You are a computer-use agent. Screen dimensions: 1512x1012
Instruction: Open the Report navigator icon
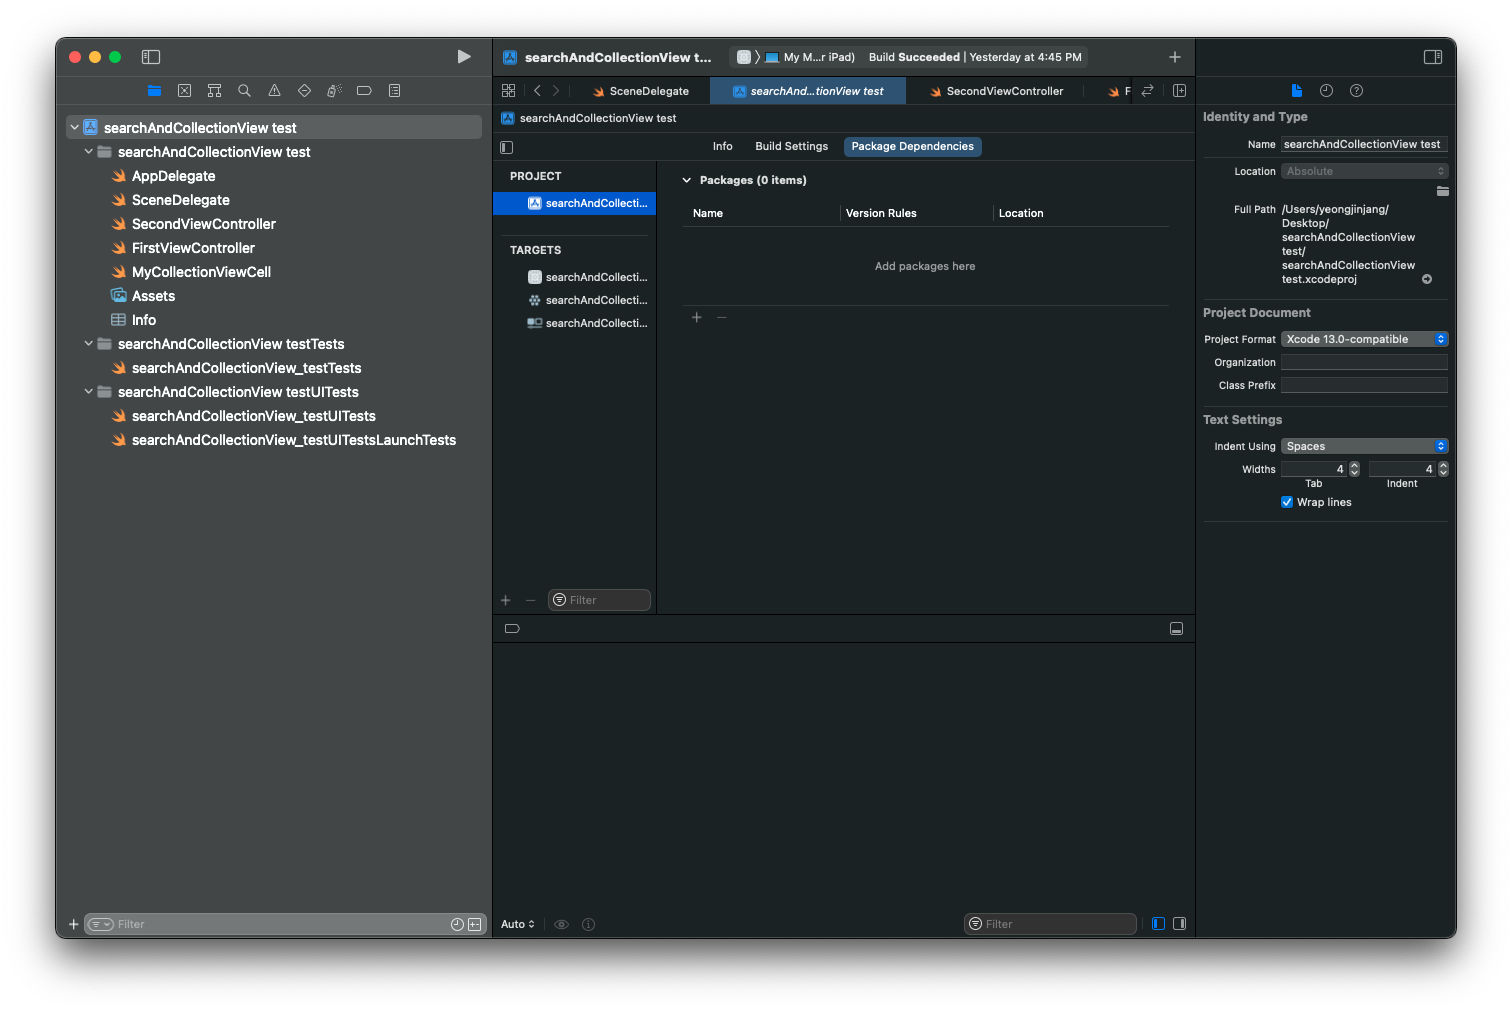(394, 91)
